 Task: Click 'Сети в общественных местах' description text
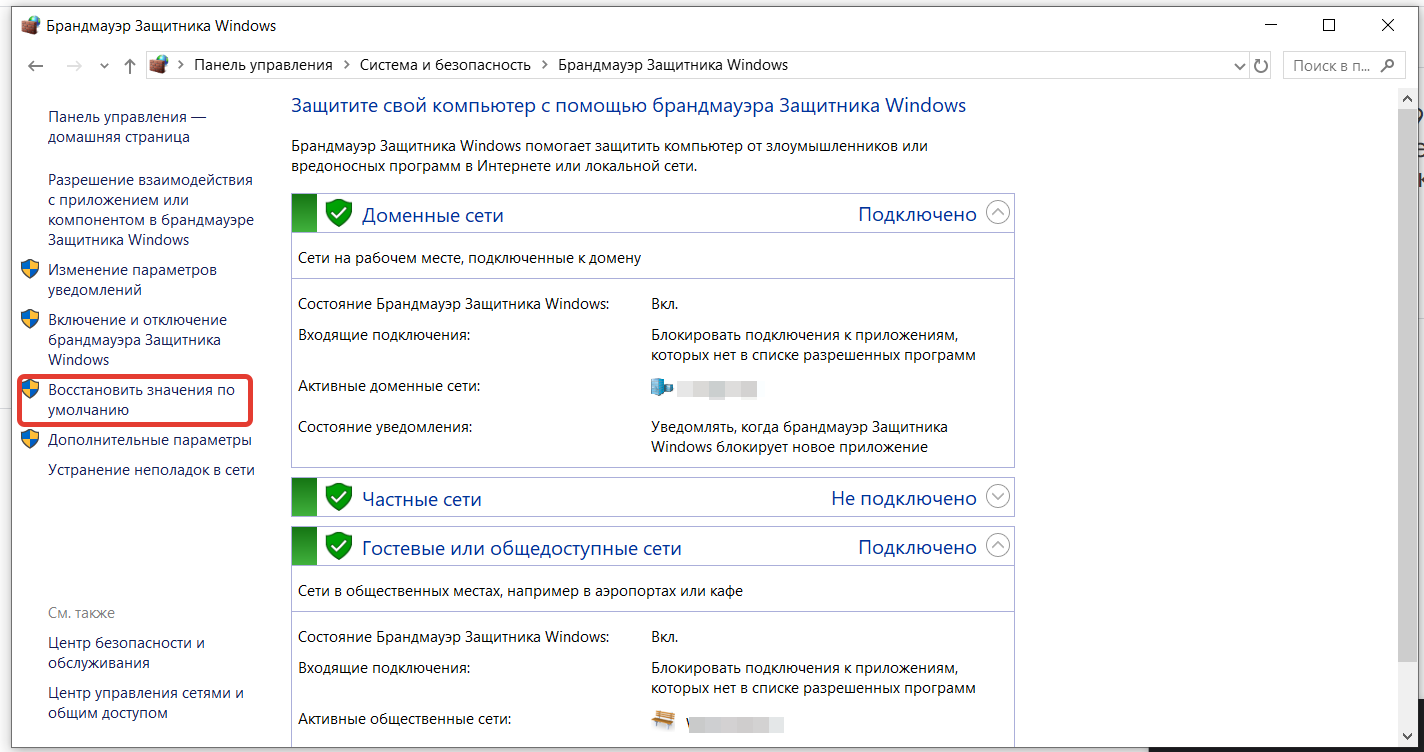tap(521, 591)
